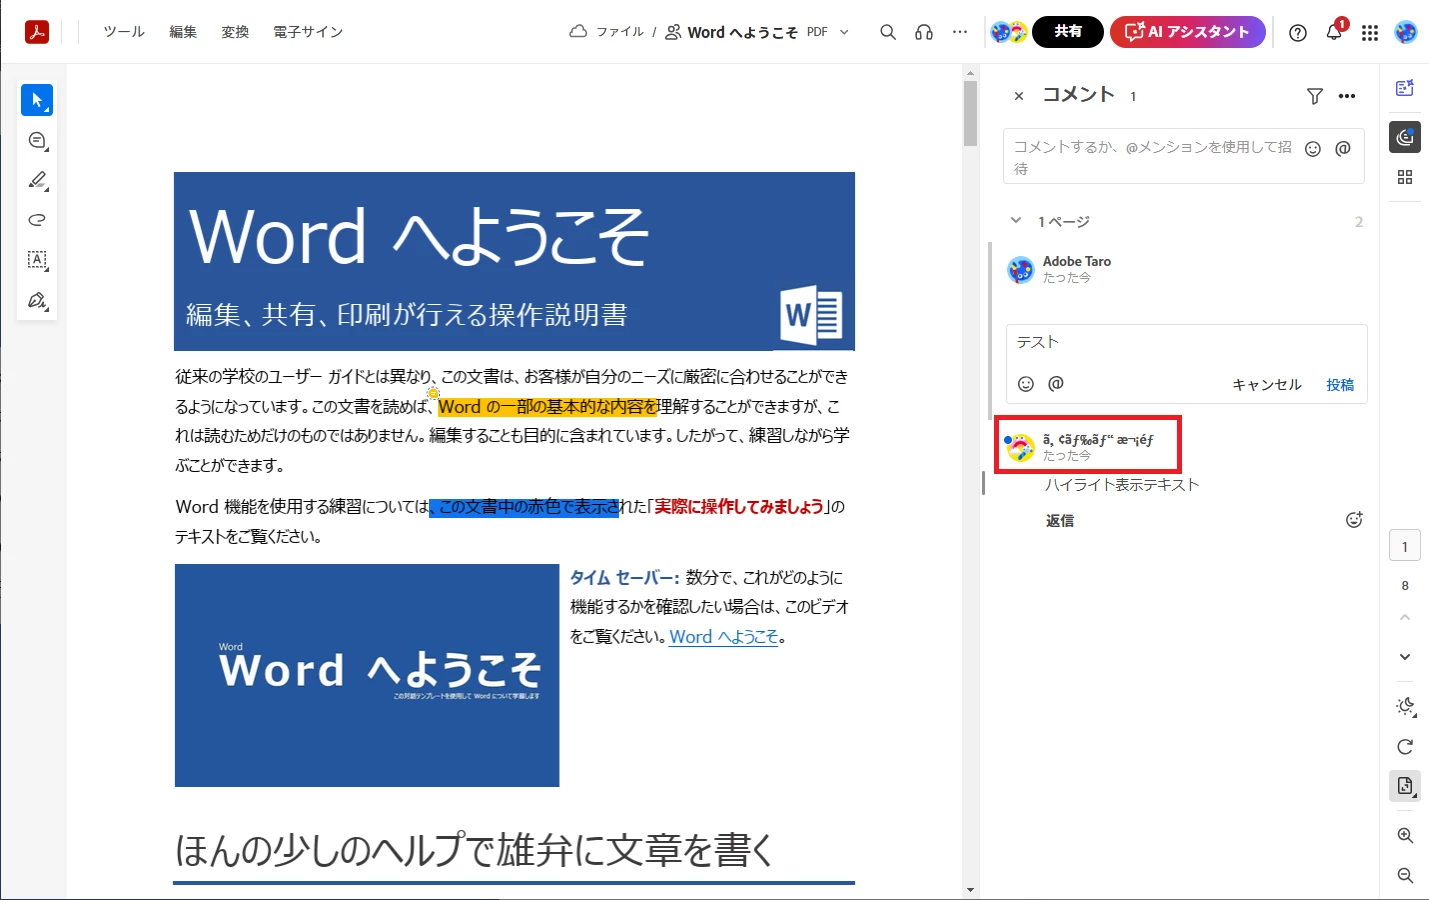
Task: Click the sticky note marker above the yellow highlight
Action: click(x=433, y=393)
